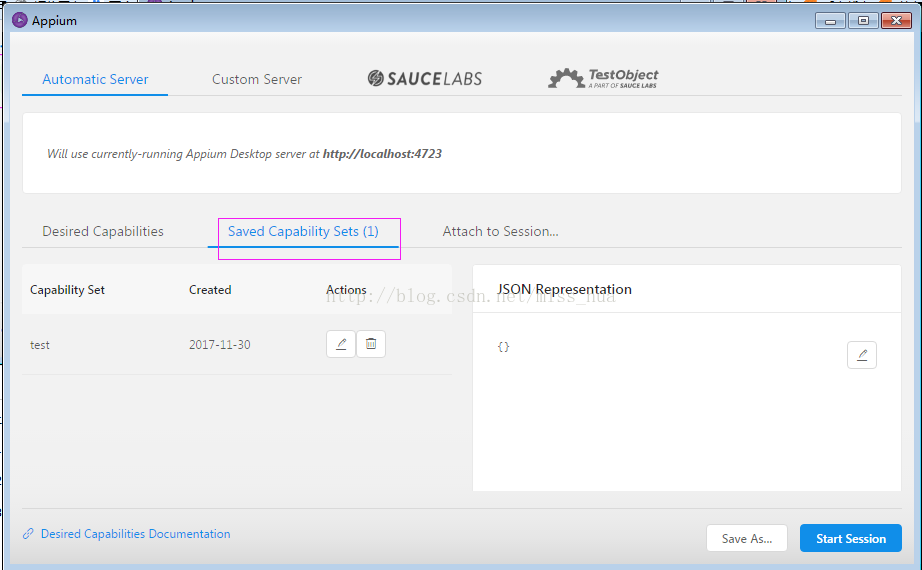Image resolution: width=922 pixels, height=570 pixels.
Task: Click the created date 2017-11-30
Action: coord(219,345)
